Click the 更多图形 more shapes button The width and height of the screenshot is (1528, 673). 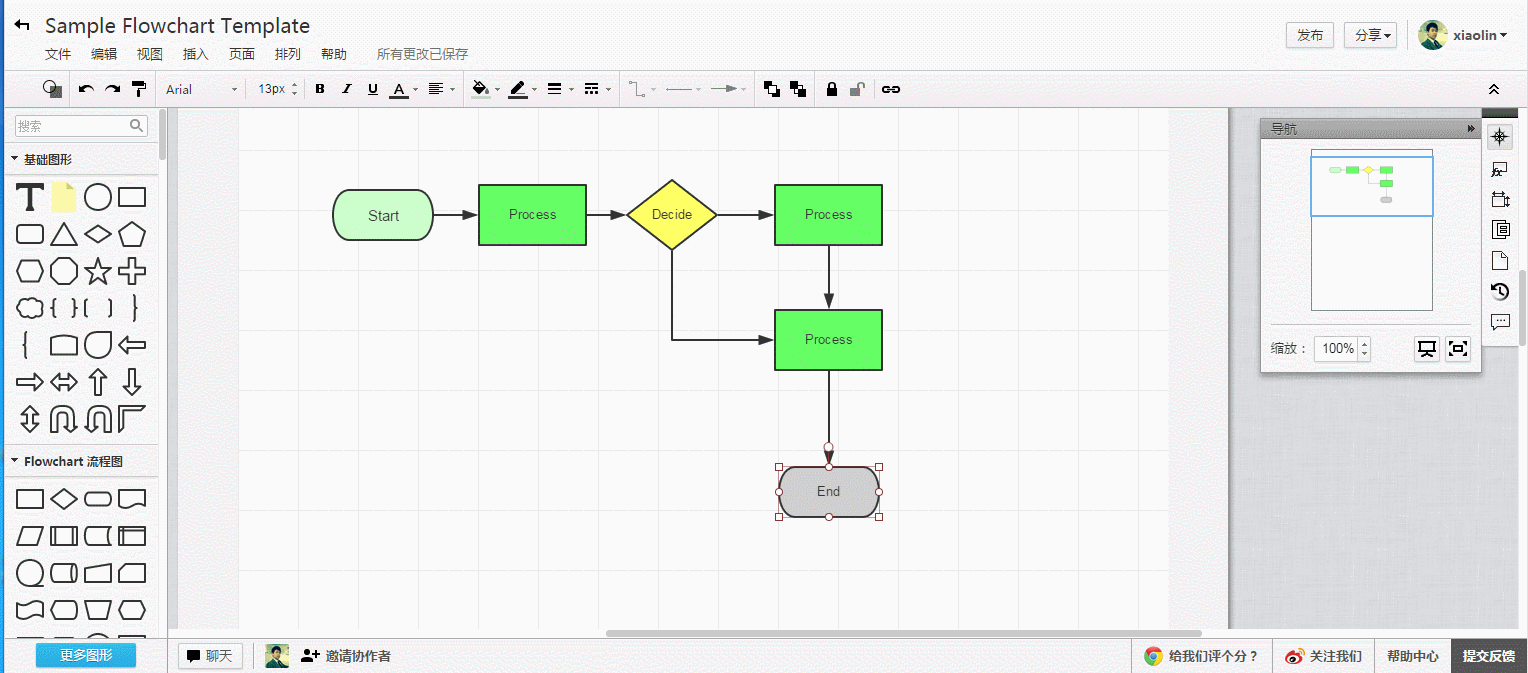tap(85, 656)
